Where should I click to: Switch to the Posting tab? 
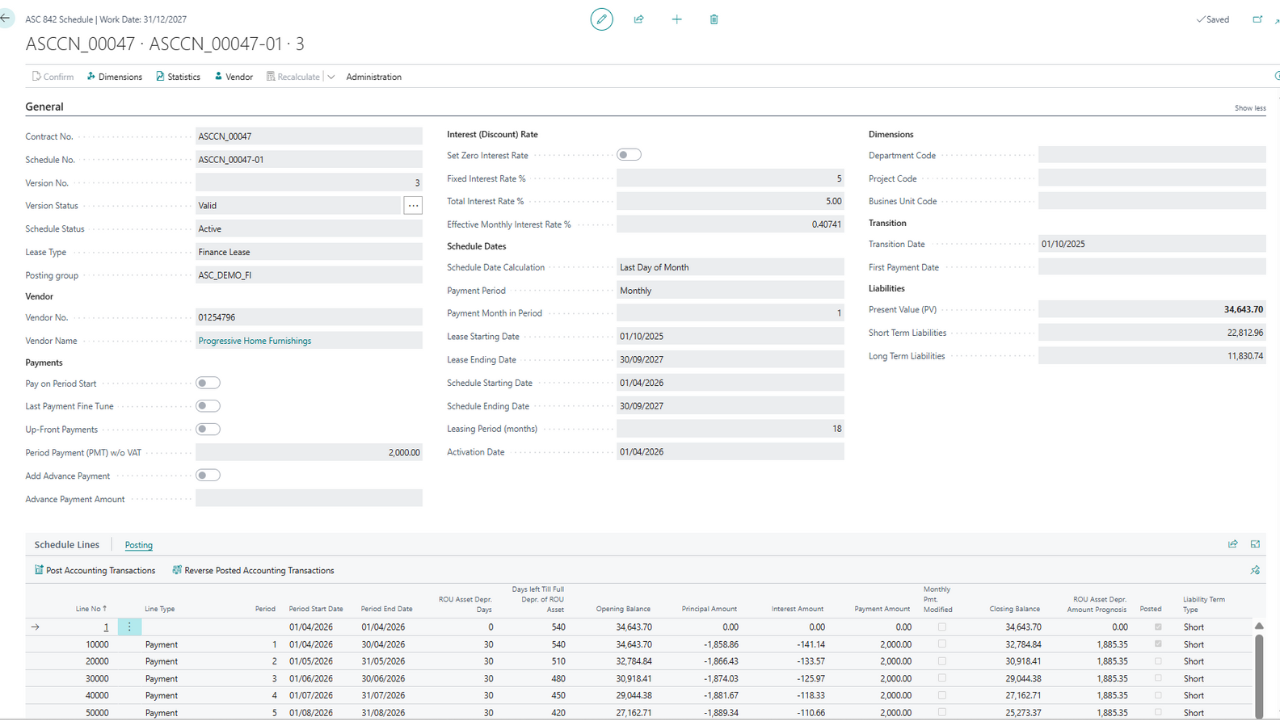pos(138,545)
